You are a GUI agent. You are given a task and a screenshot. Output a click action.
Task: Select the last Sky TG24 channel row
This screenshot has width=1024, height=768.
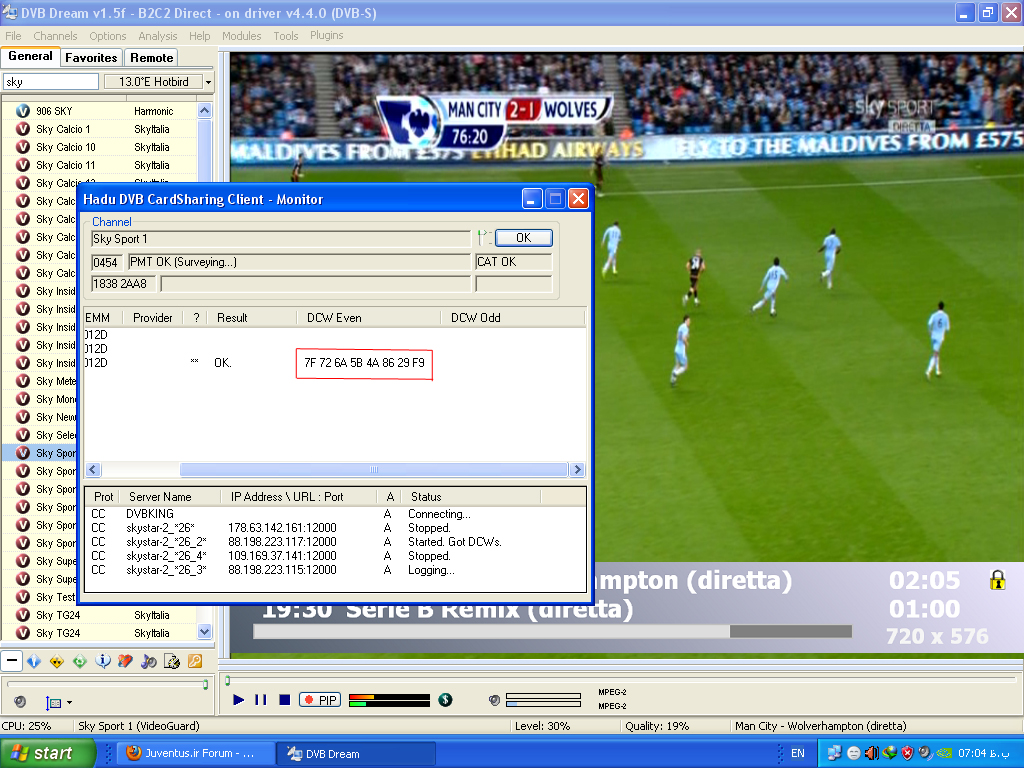point(99,633)
